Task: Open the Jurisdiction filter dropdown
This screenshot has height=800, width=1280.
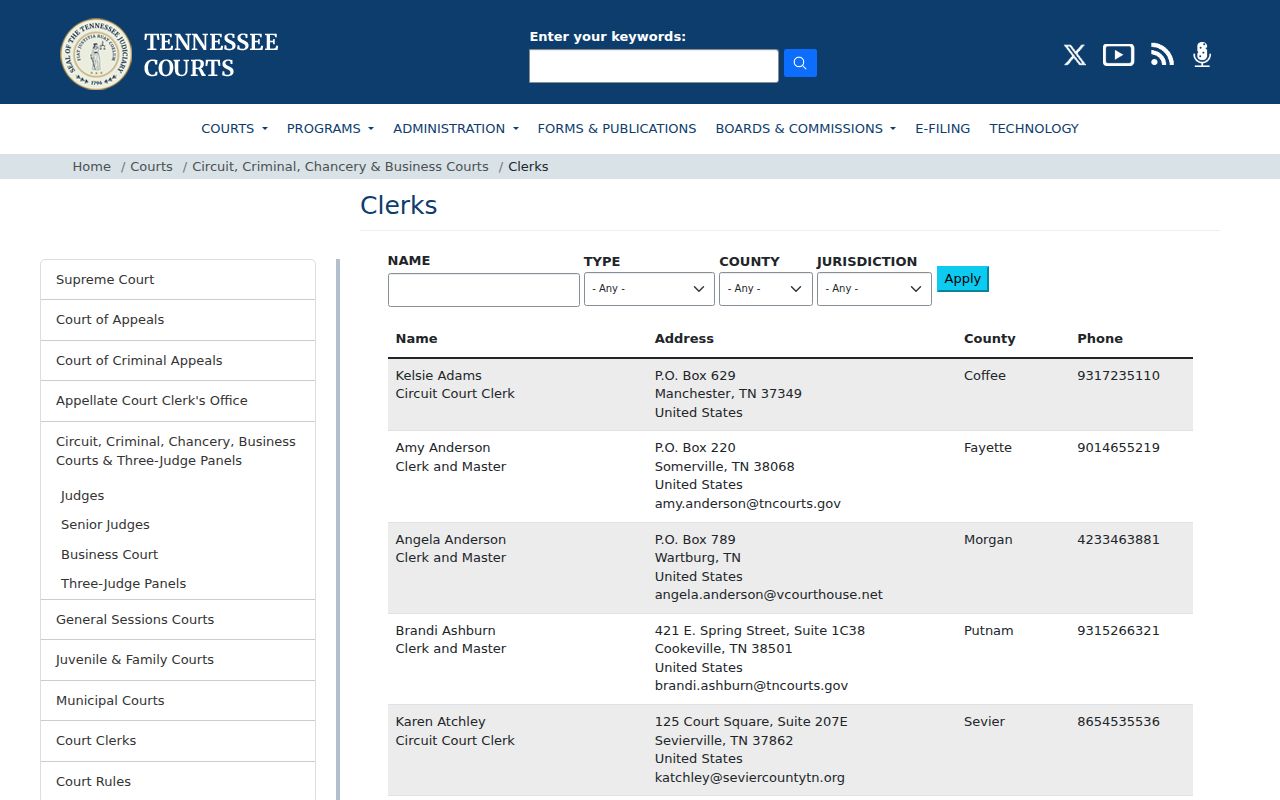Action: (x=874, y=289)
